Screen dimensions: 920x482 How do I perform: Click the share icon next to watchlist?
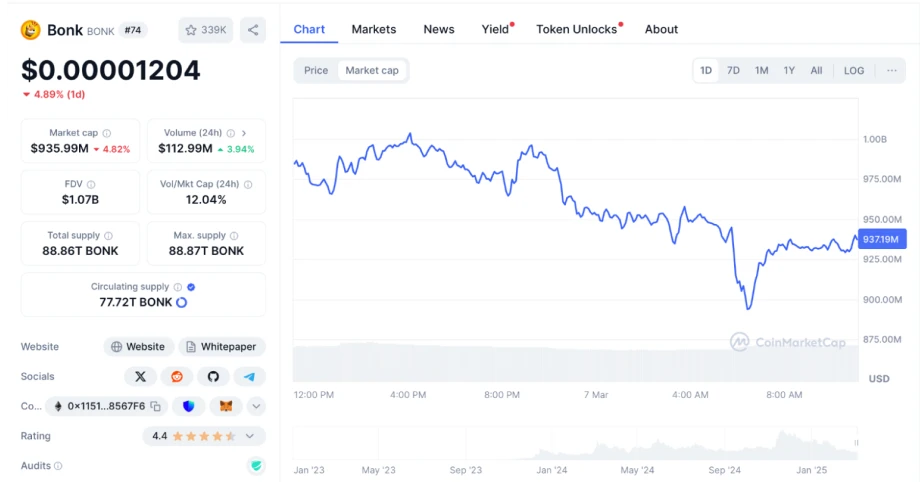pyautogui.click(x=254, y=30)
